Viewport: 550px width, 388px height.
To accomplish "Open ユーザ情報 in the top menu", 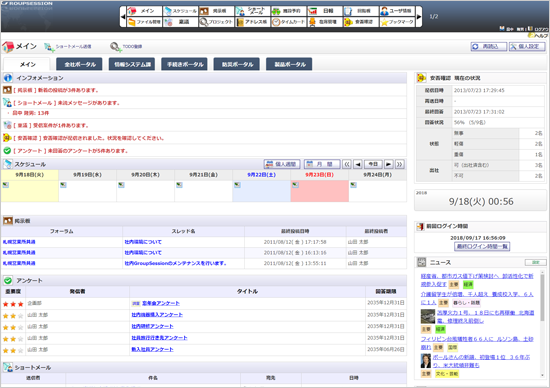I will point(397,11).
